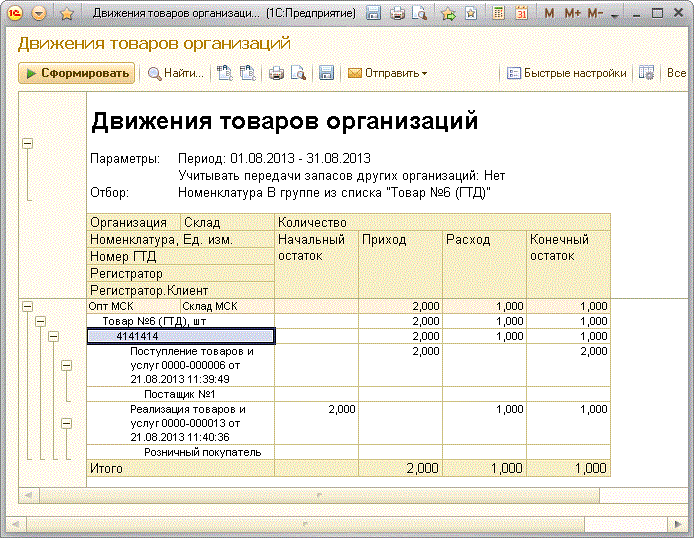
Task: Select начальный остаток 2,000 in Реализация row
Action: (x=316, y=423)
